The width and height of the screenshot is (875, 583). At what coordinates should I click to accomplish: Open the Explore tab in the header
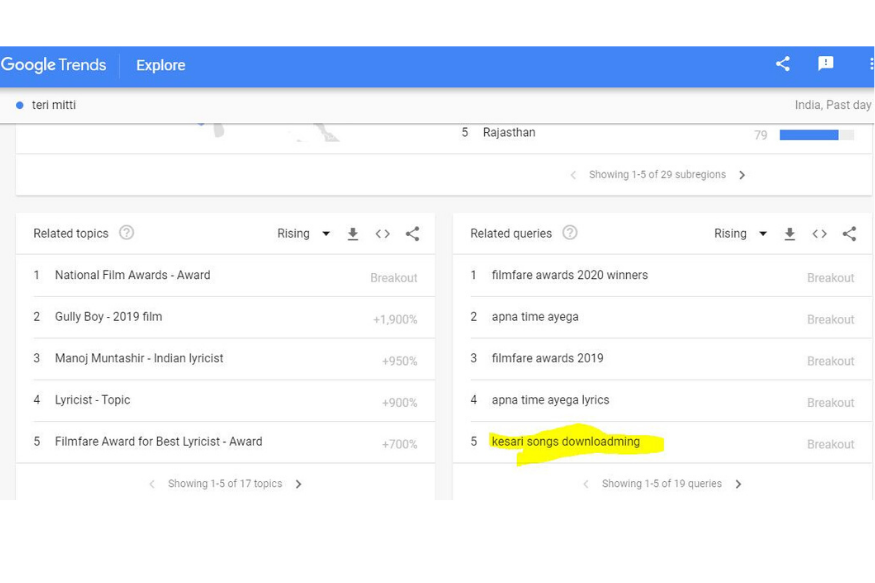160,65
